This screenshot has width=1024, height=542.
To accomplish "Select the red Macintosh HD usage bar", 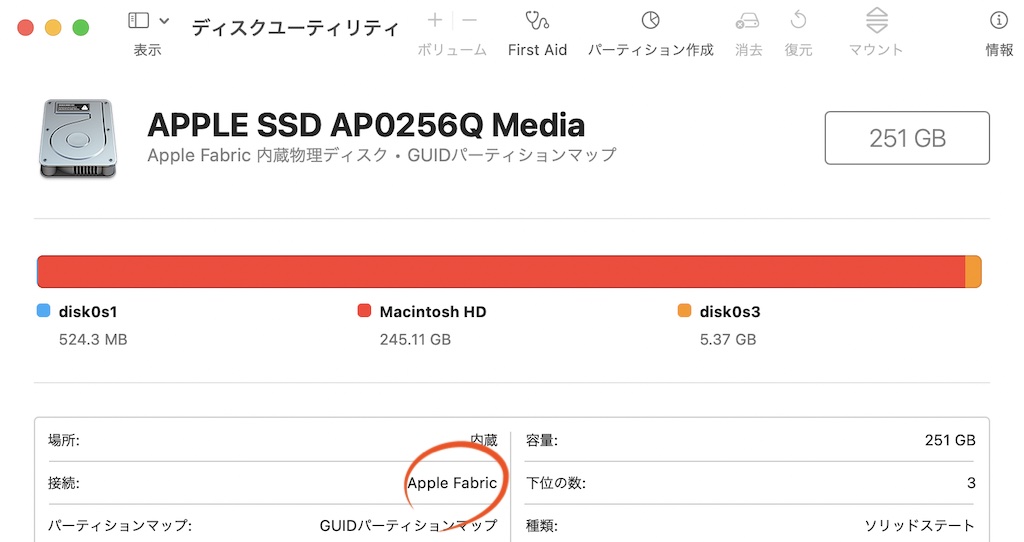I will click(501, 272).
